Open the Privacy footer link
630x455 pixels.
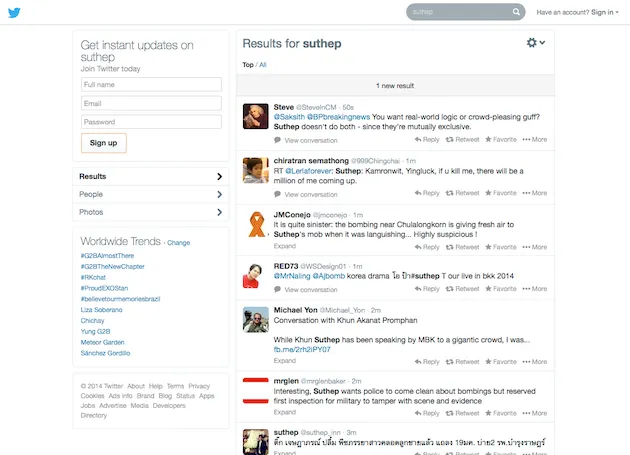click(x=199, y=386)
